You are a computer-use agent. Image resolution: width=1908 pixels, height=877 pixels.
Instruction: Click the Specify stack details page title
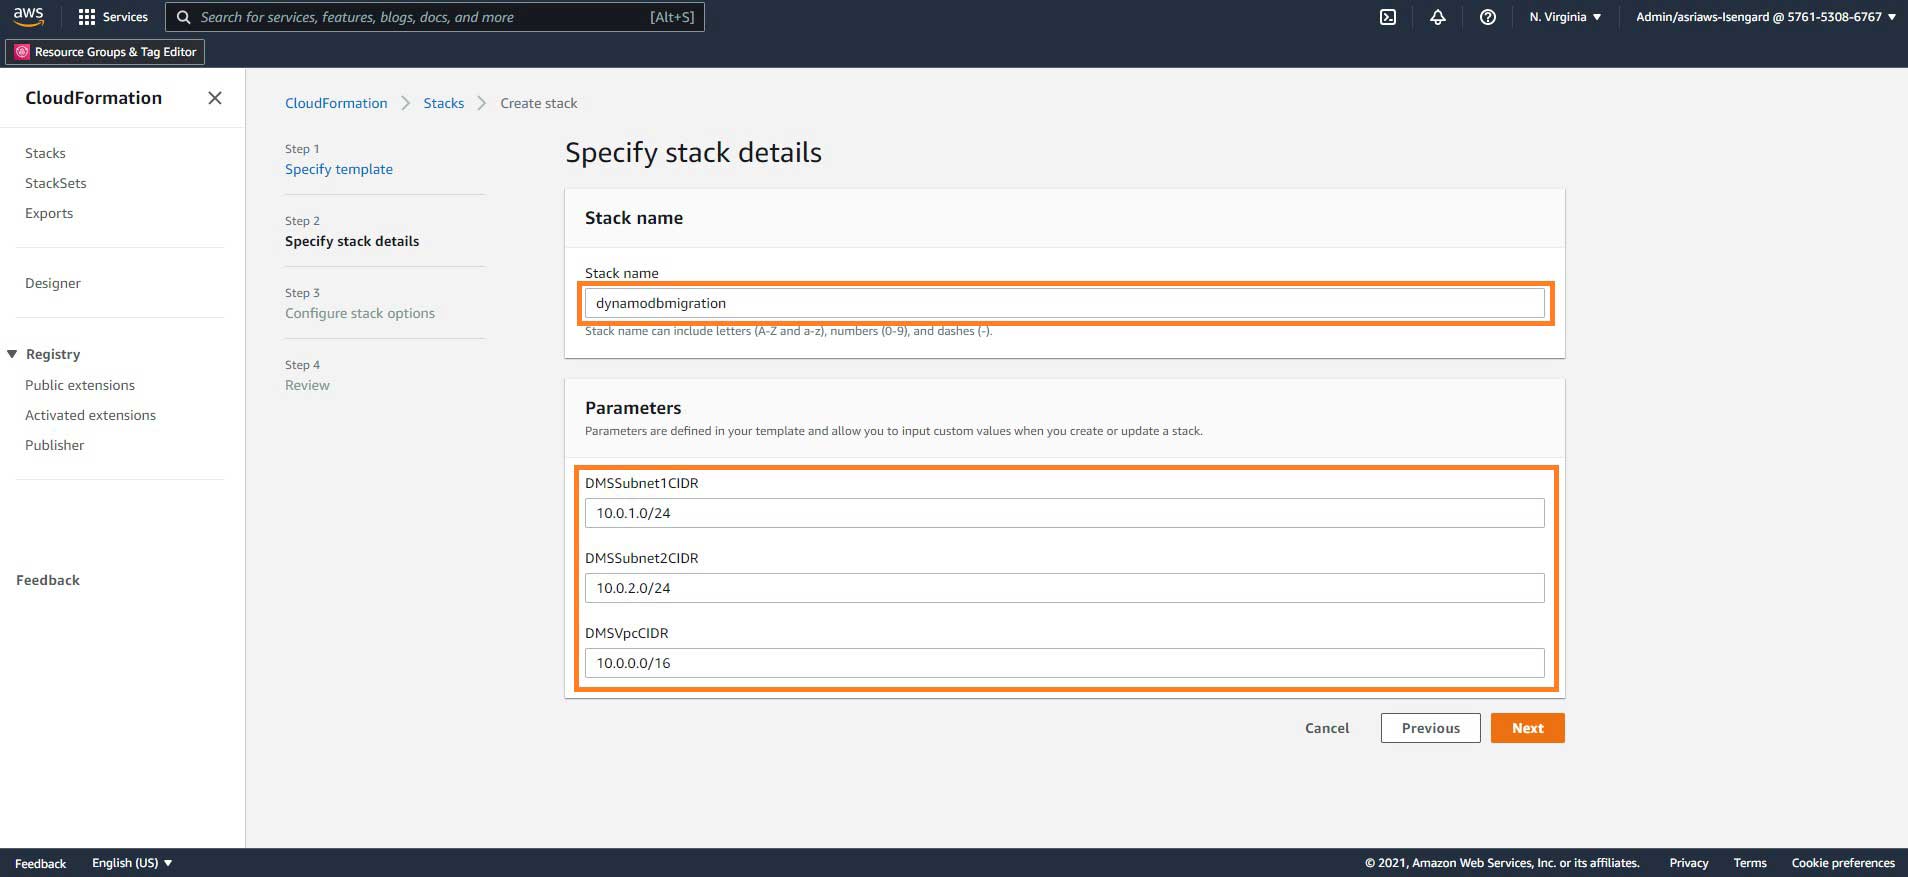693,152
